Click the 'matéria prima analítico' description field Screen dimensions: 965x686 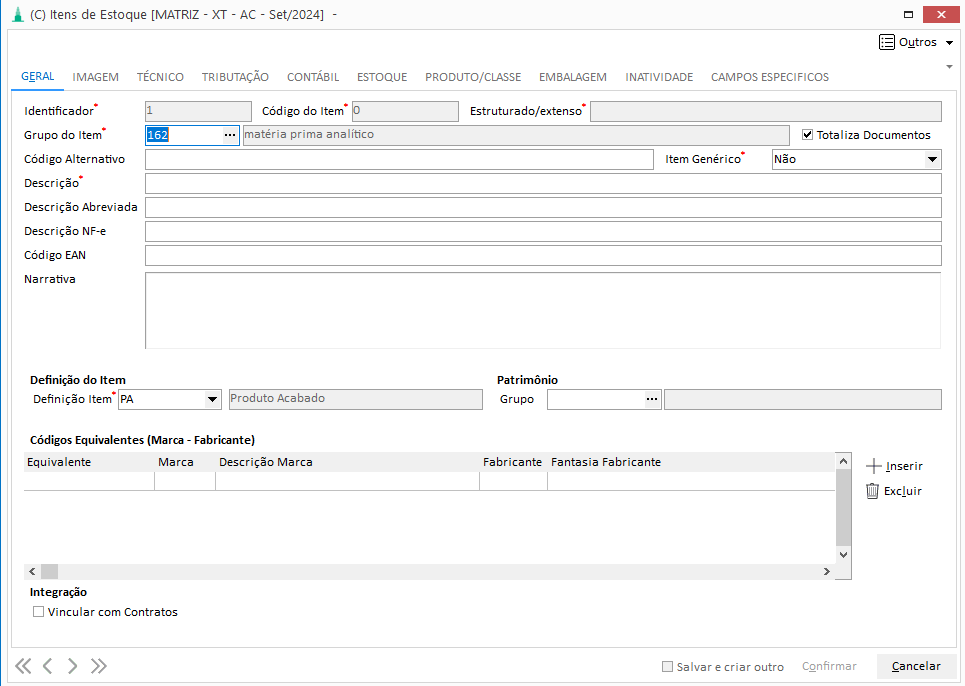[x=516, y=135]
